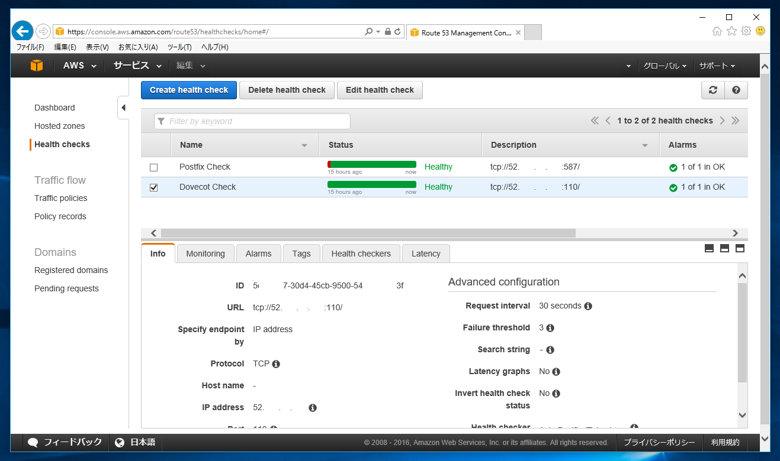Open Traffic policies in the sidebar

61,198
